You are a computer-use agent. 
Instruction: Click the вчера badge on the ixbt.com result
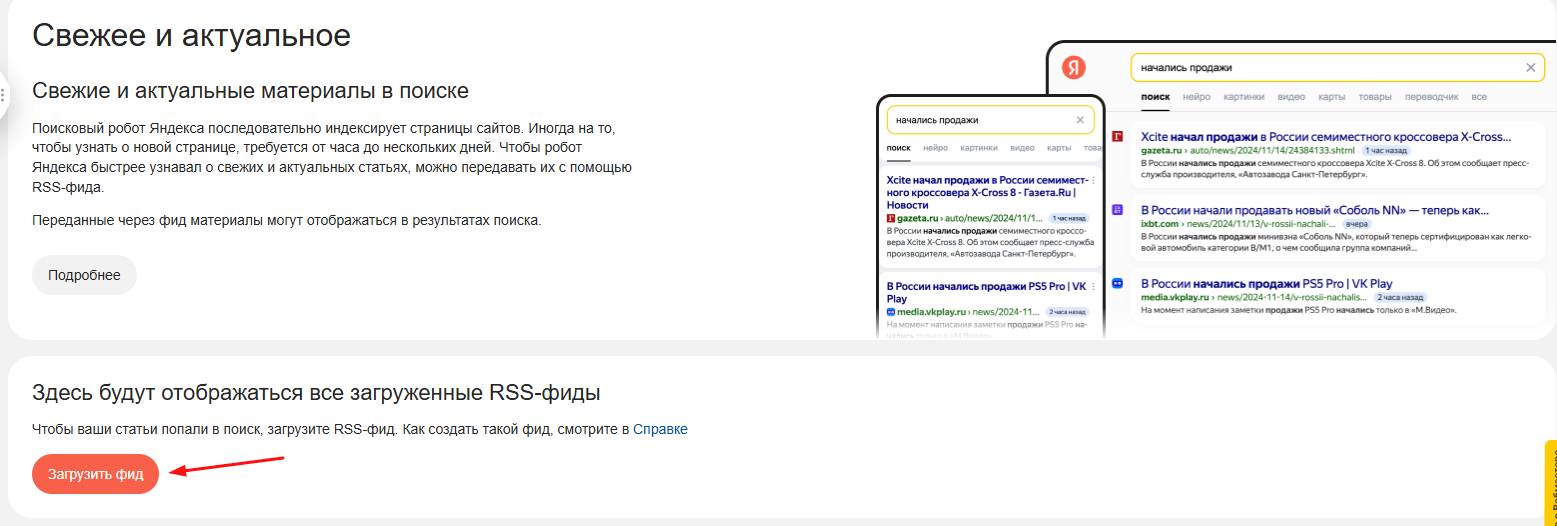[1356, 225]
